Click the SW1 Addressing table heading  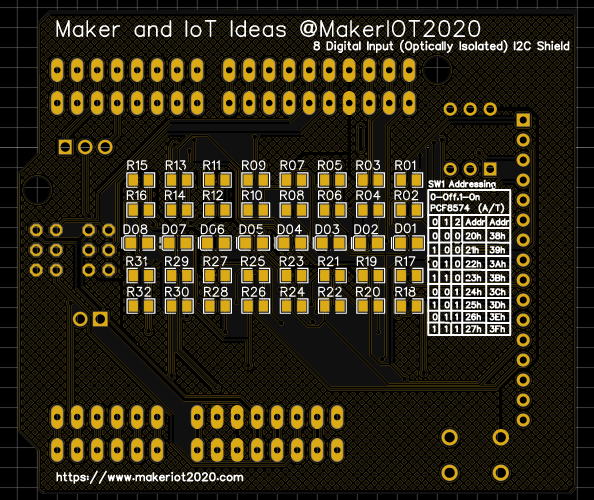point(462,184)
